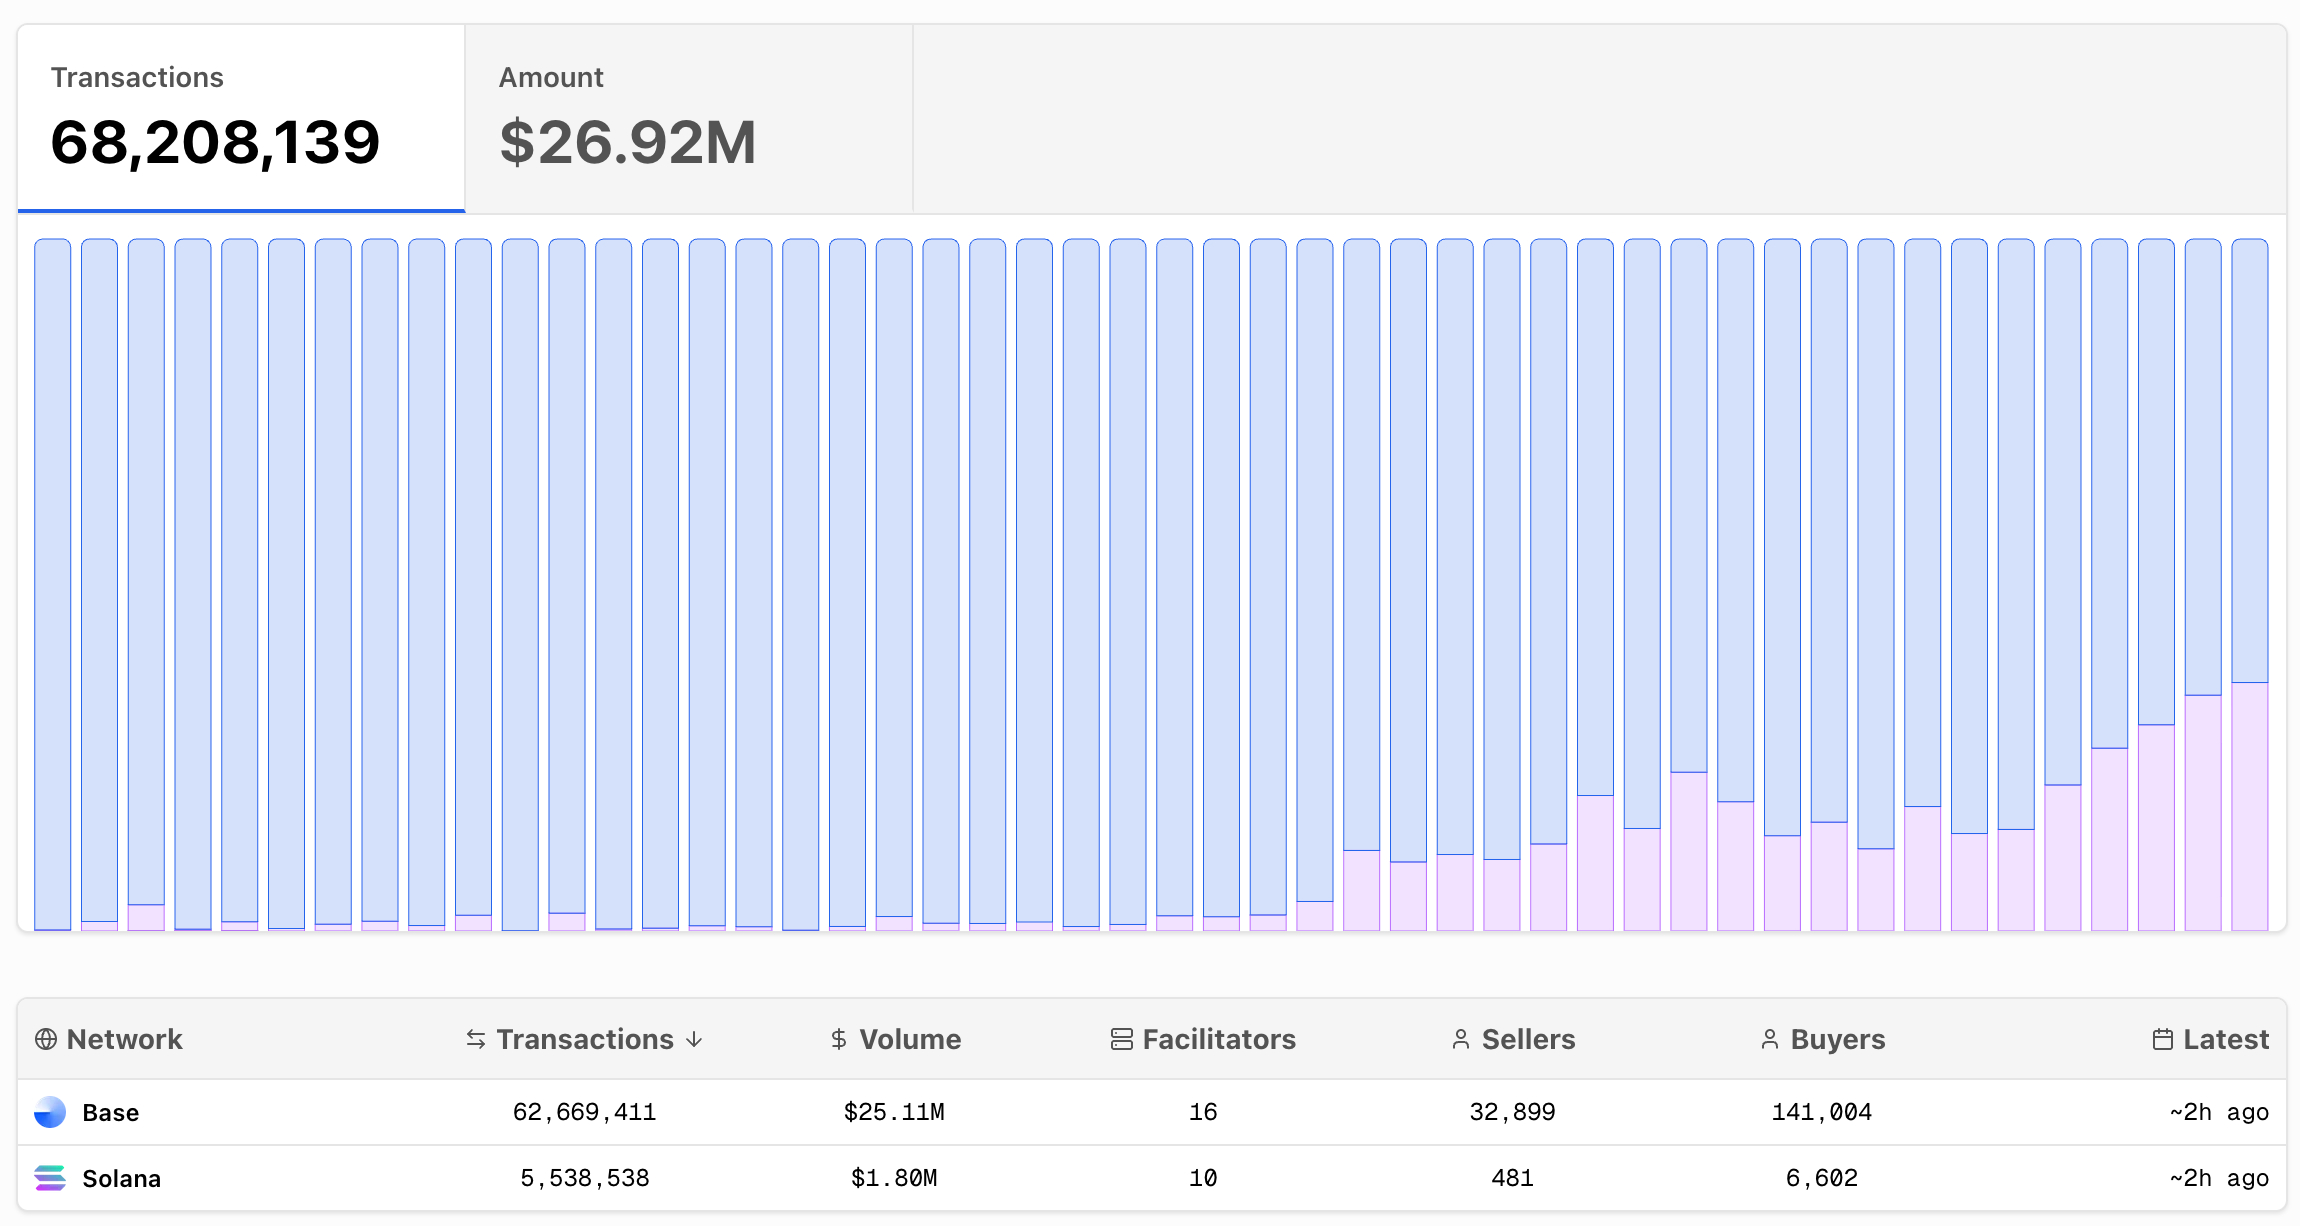Click the calendar icon beside Latest
This screenshot has height=1226, width=2300.
[2163, 1039]
